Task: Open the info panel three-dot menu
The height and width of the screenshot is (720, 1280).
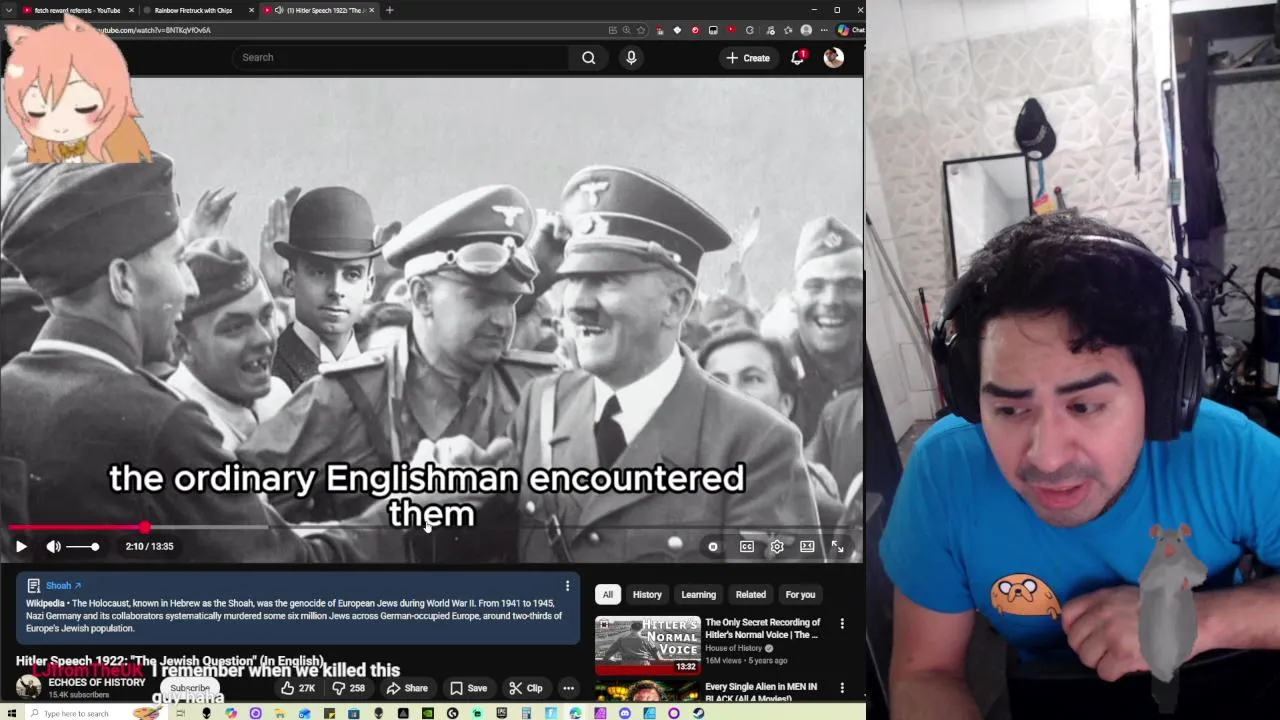Action: click(567, 586)
